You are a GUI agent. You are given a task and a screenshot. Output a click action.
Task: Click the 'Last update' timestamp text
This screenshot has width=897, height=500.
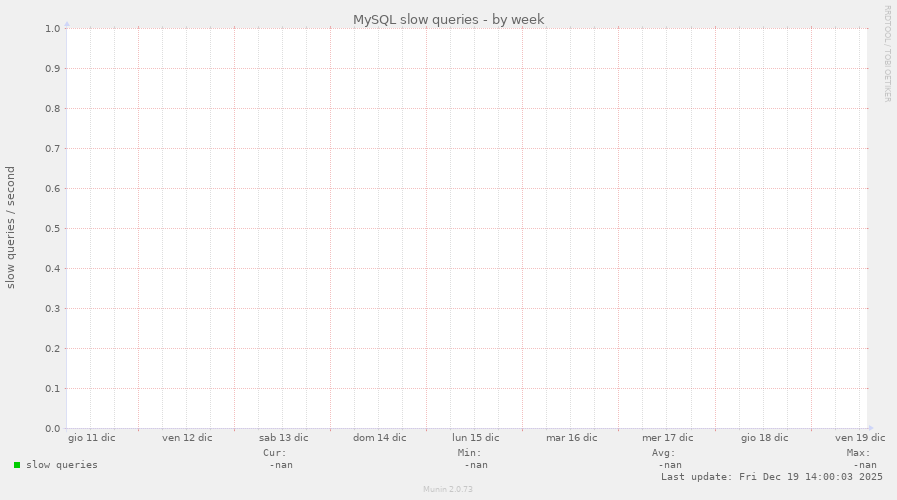click(x=772, y=477)
